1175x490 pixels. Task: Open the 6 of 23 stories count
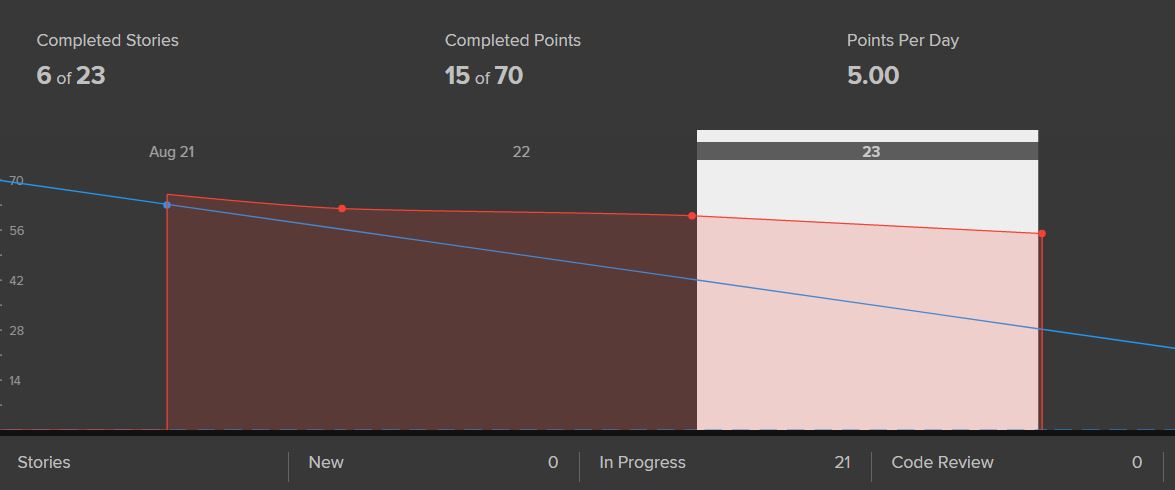(71, 76)
